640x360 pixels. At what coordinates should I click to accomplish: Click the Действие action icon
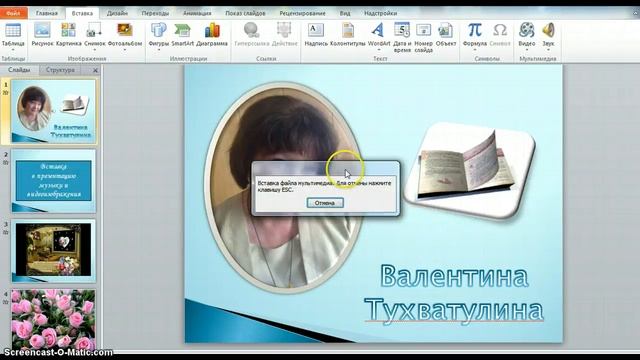tap(284, 30)
